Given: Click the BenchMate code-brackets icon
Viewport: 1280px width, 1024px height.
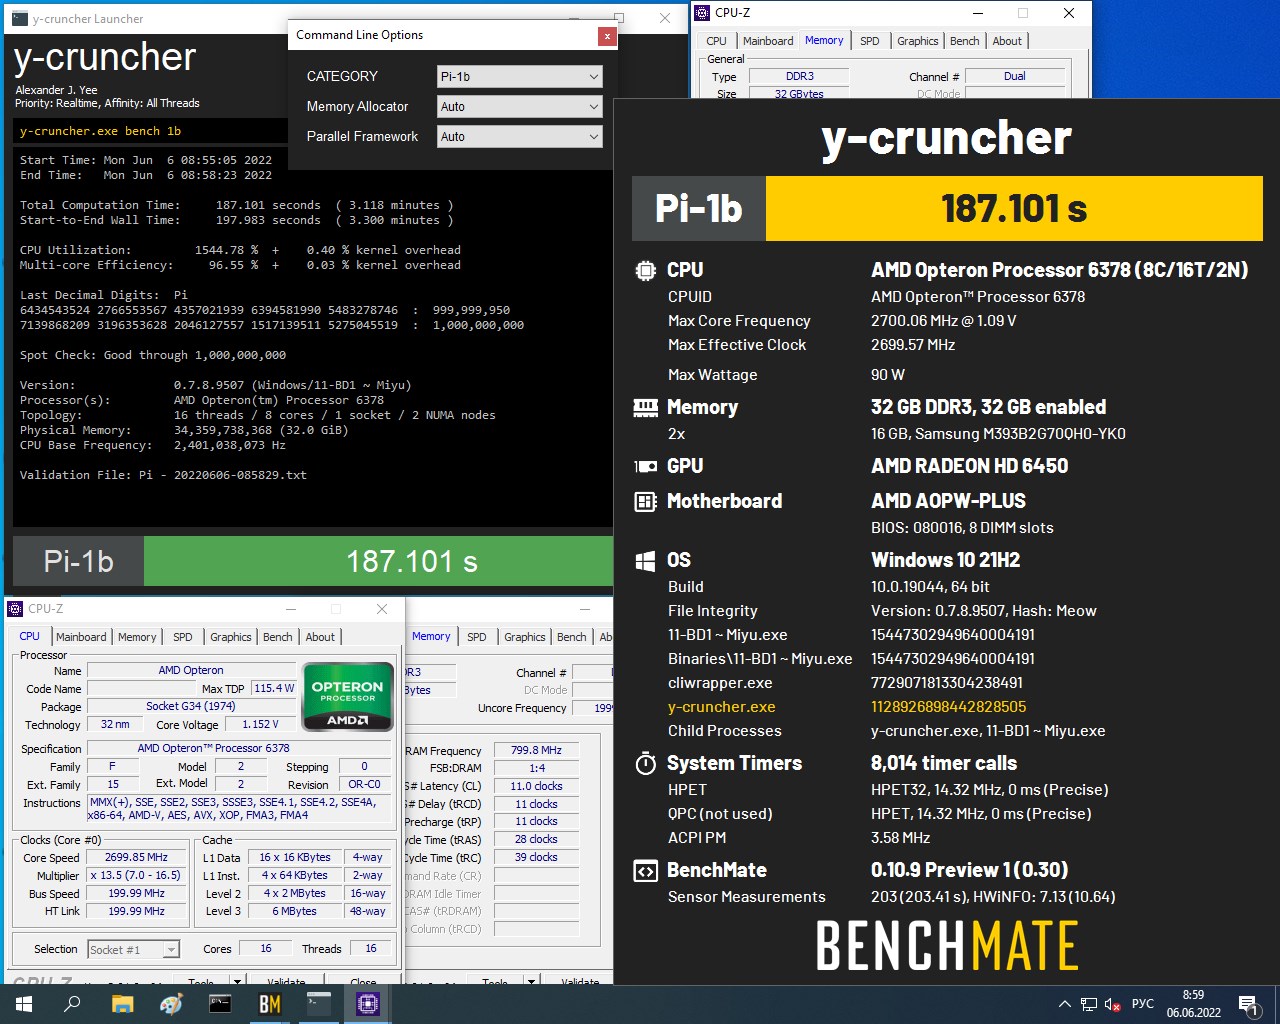Looking at the screenshot, I should [646, 871].
